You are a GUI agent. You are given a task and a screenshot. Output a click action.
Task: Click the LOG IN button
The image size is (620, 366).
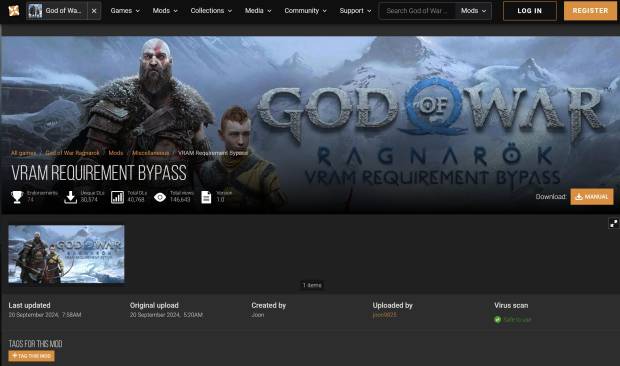point(529,11)
